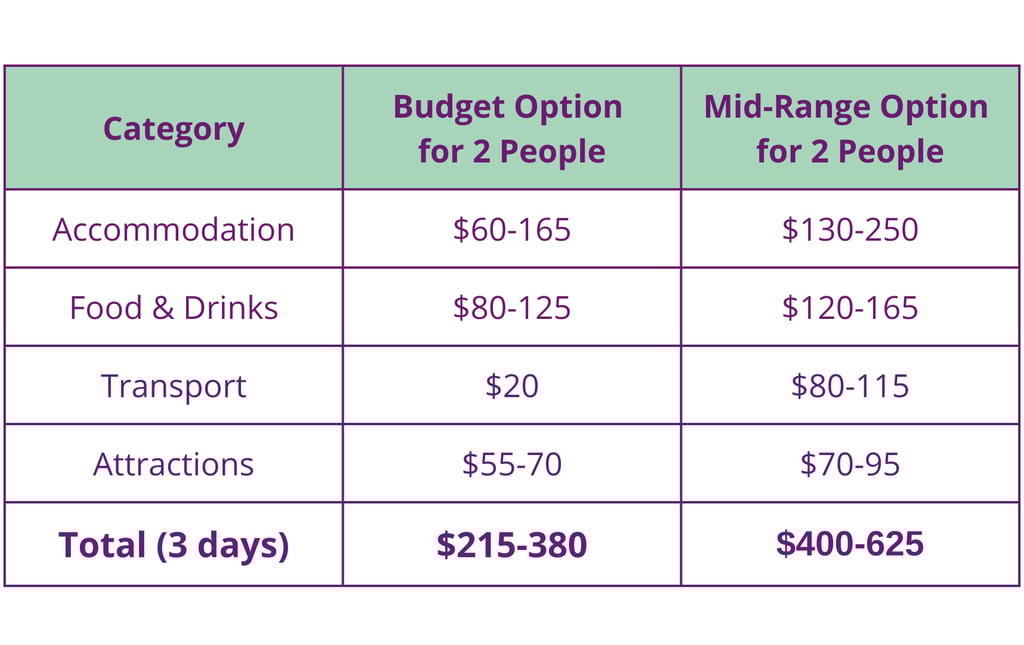Select the $215-380 budget total cell
The width and height of the screenshot is (1024, 645).
pos(512,544)
